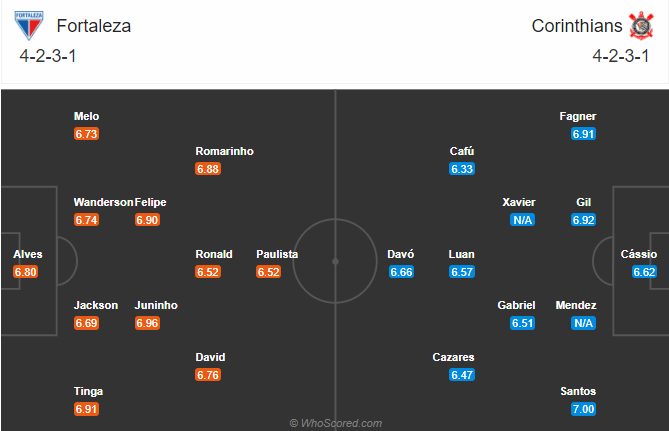The image size is (669, 431).
Task: Click the Corinthians club crest icon
Action: 639,25
